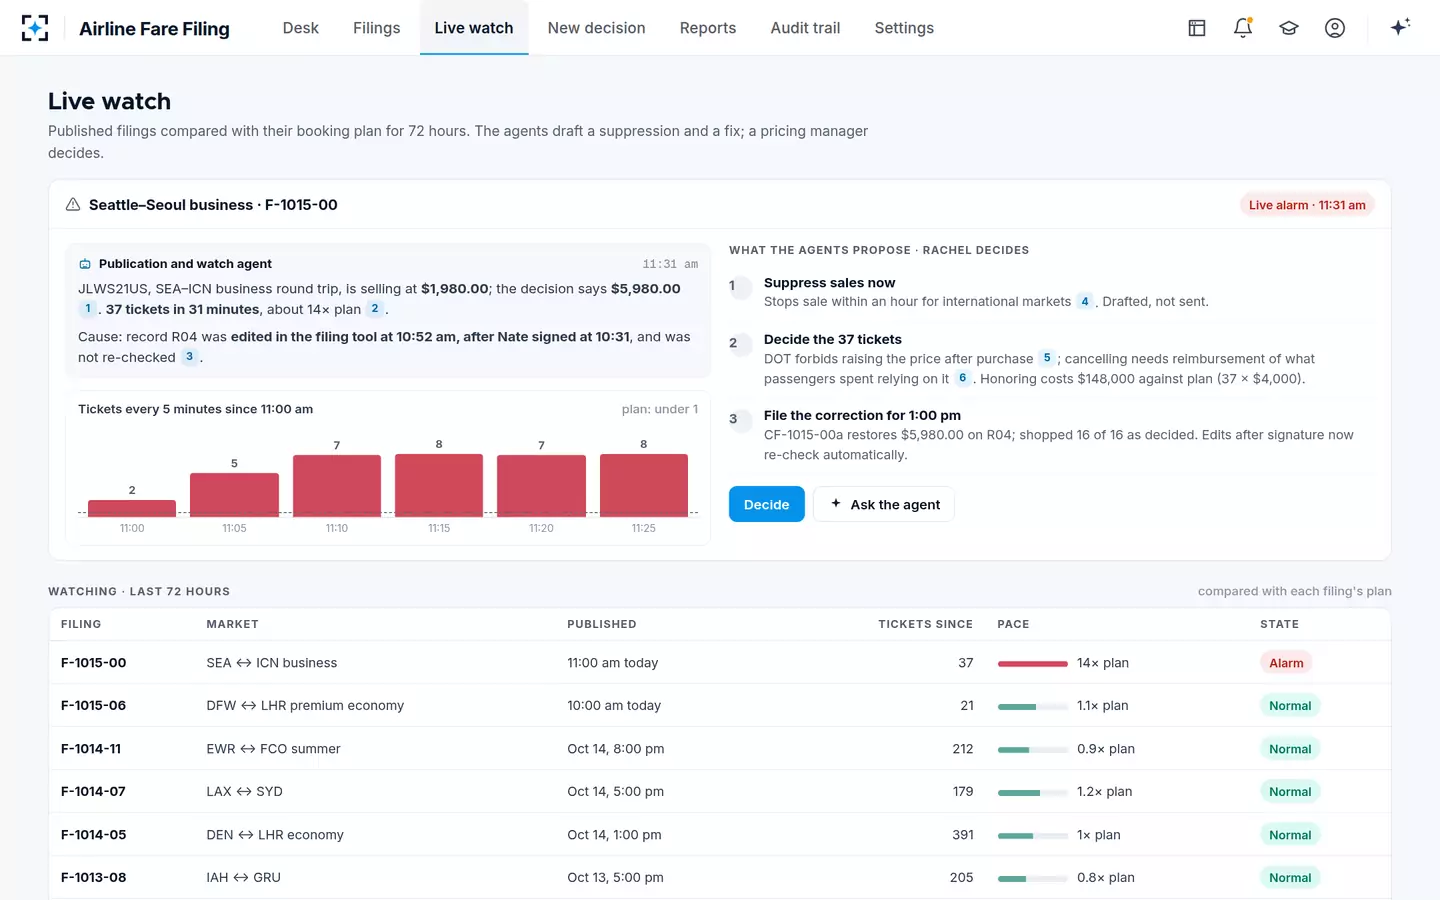
Task: Select filing F-1014-11 row
Action: pyautogui.click(x=720, y=749)
